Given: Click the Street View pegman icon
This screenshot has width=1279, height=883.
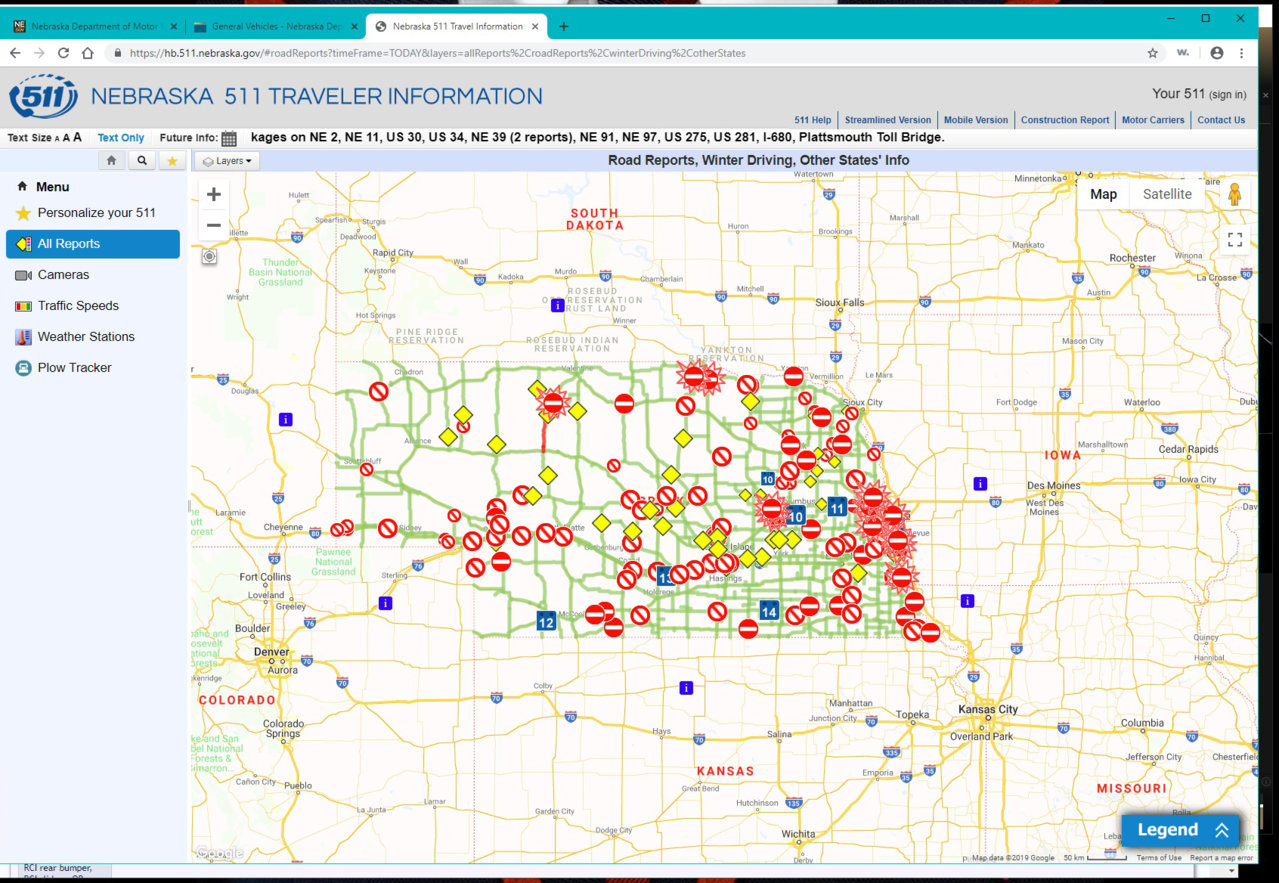Looking at the screenshot, I should (1235, 195).
